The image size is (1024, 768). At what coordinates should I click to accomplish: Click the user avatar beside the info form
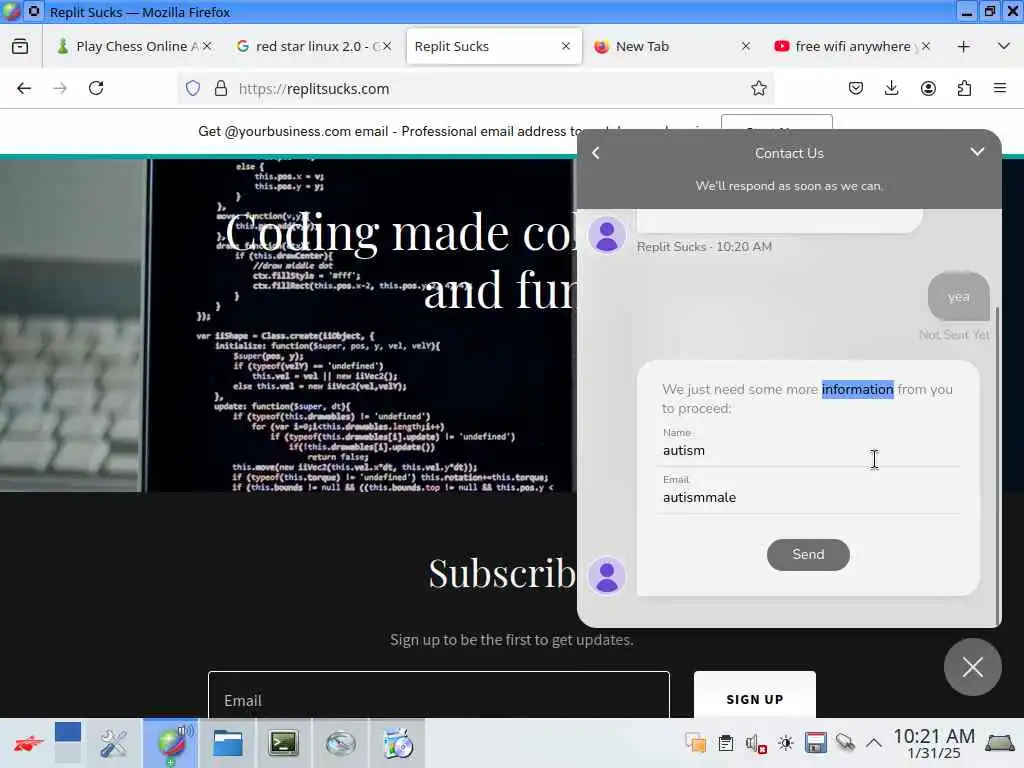pos(607,576)
